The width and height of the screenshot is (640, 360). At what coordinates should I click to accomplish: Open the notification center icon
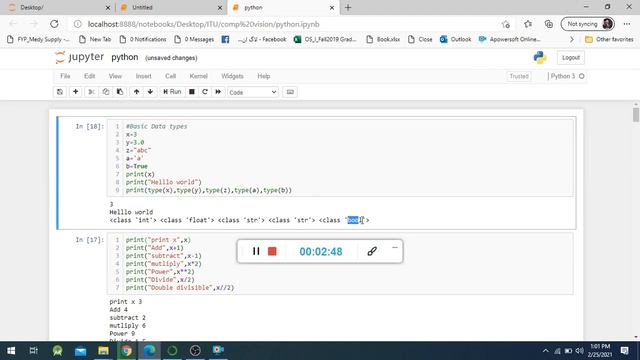click(624, 351)
